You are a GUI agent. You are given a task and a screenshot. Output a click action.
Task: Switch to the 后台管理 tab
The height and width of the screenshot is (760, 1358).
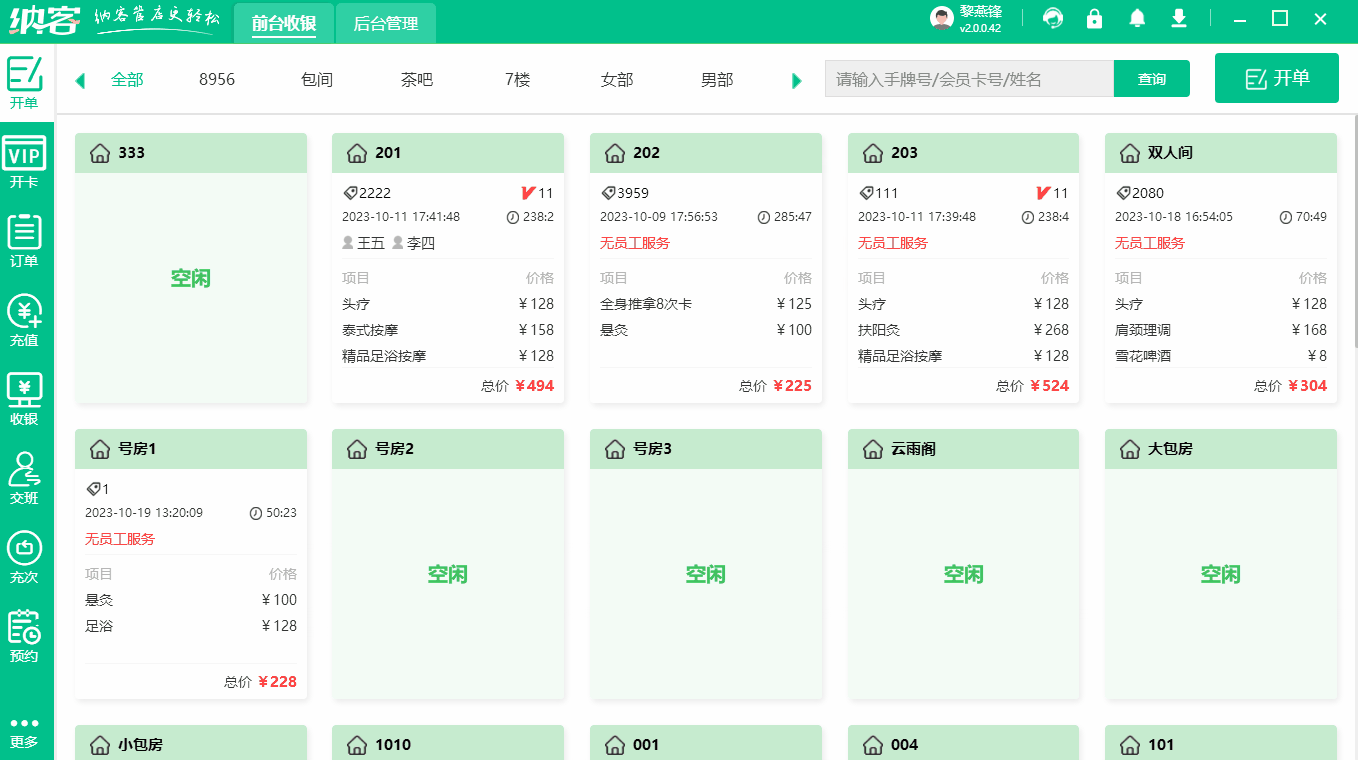385,22
